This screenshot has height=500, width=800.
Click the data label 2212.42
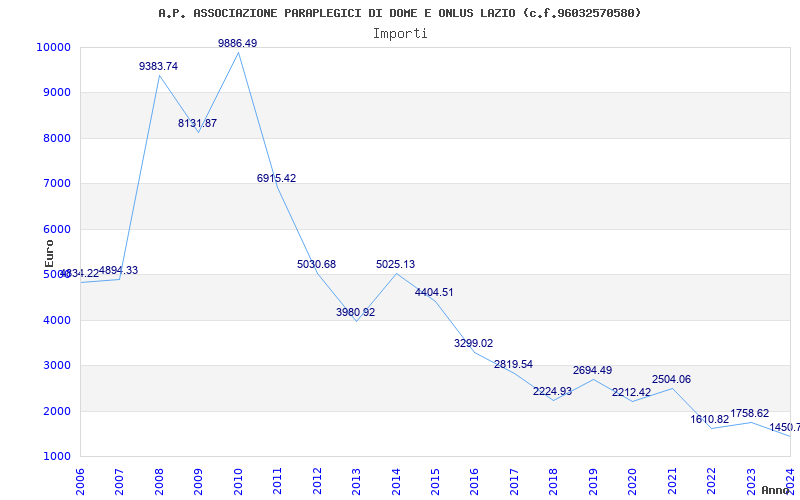[632, 393]
